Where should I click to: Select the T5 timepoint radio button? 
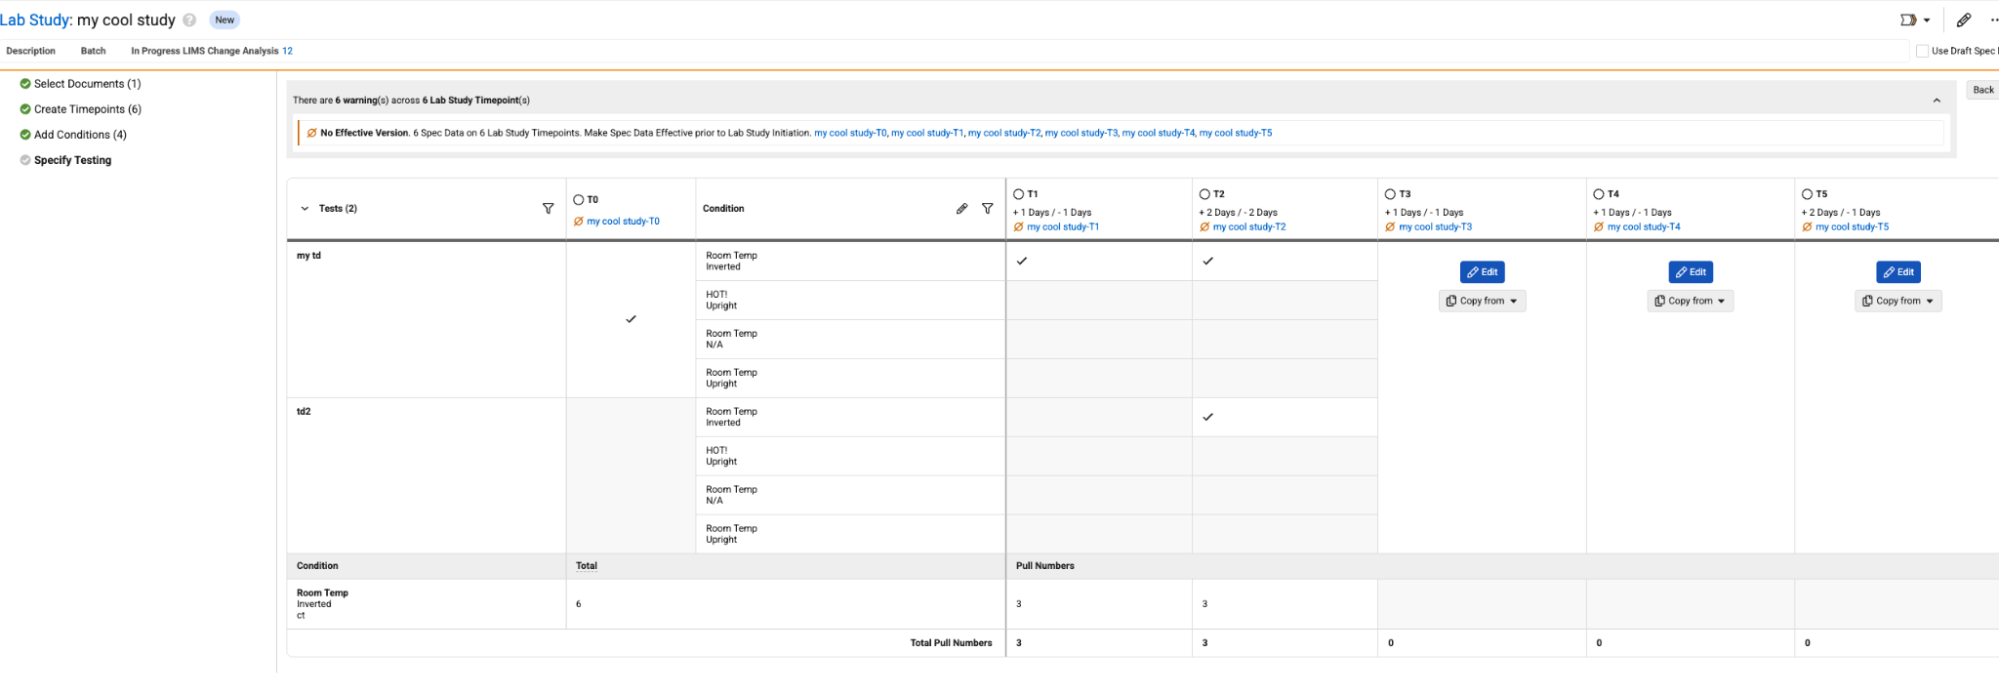click(x=1807, y=194)
